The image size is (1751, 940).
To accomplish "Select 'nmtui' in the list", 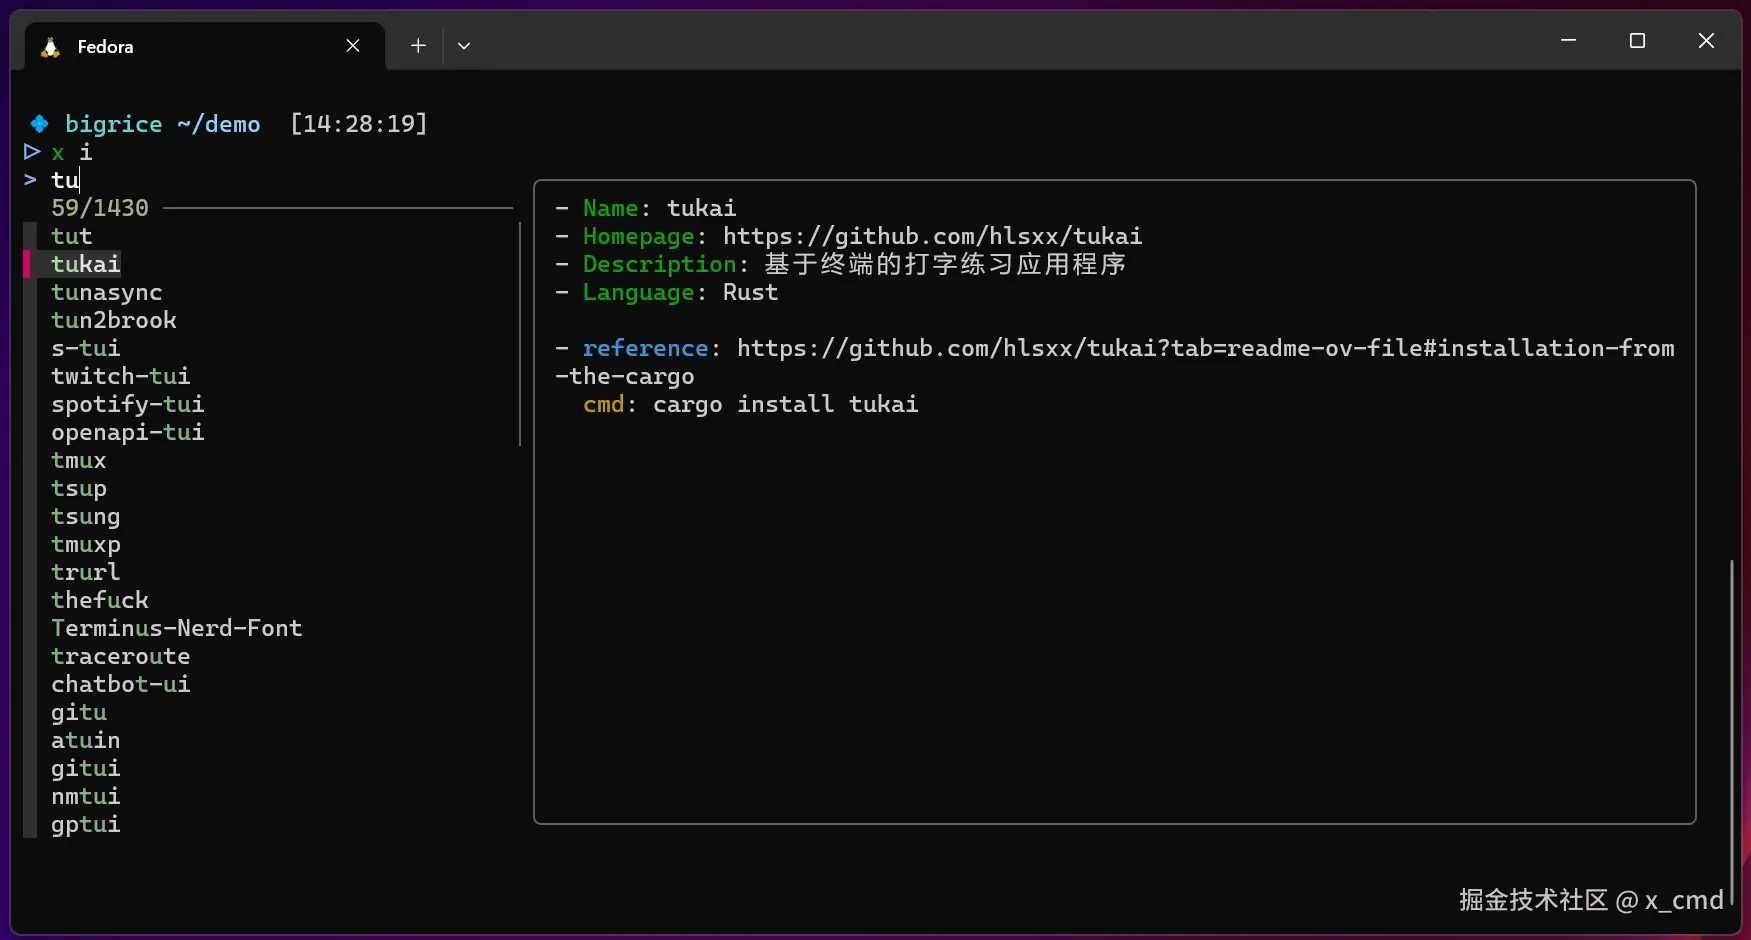I will click(86, 796).
